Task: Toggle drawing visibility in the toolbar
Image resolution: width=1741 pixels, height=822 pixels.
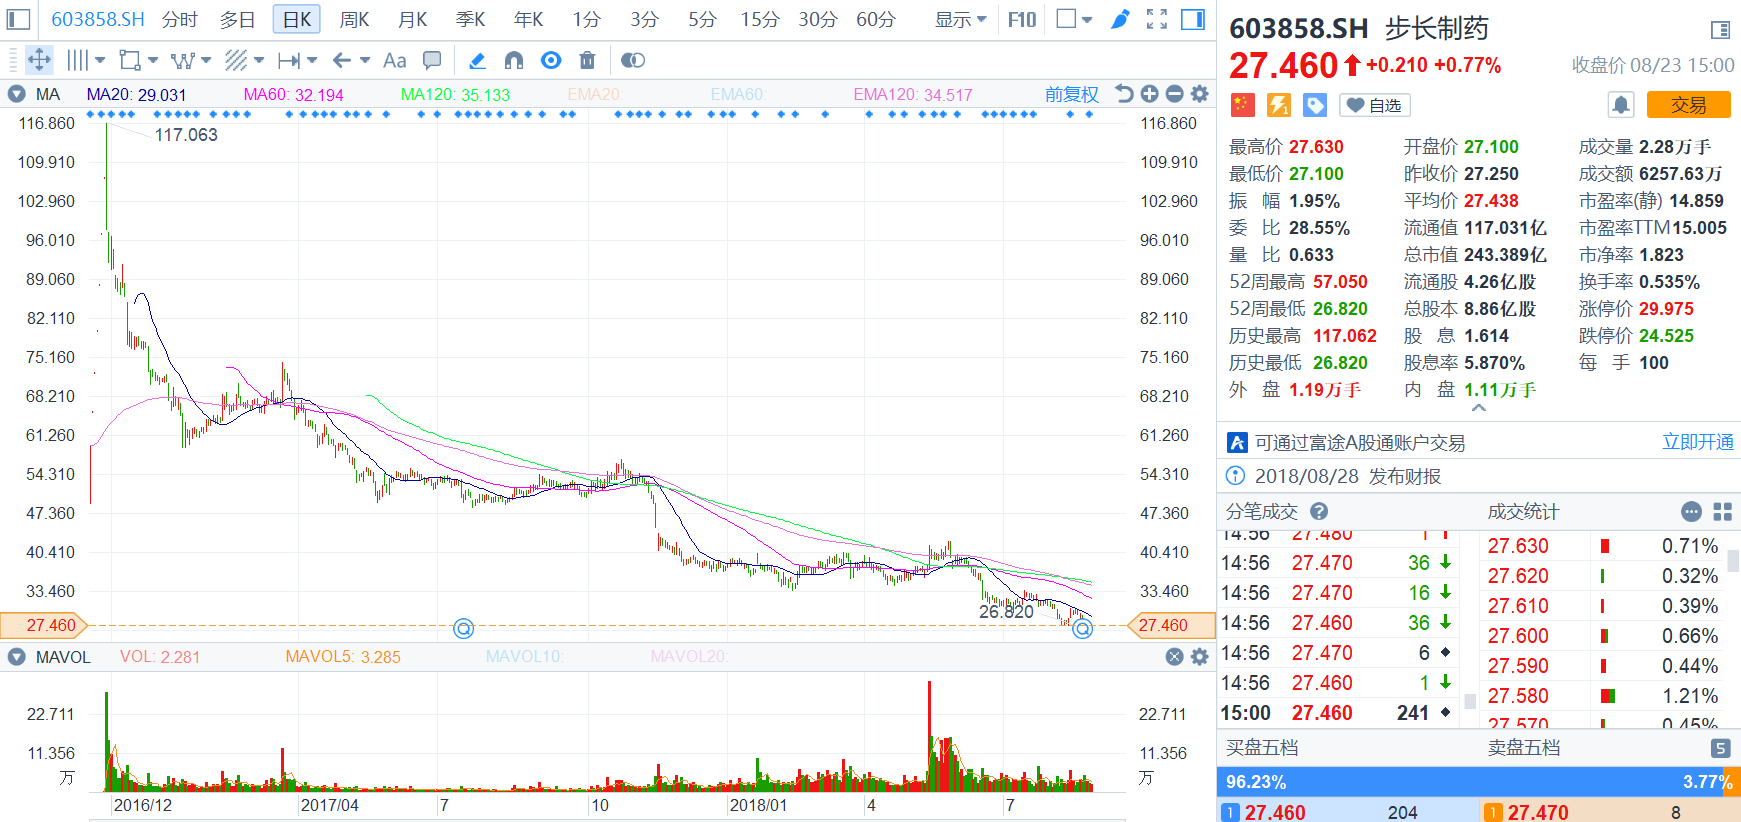Action: 551,61
